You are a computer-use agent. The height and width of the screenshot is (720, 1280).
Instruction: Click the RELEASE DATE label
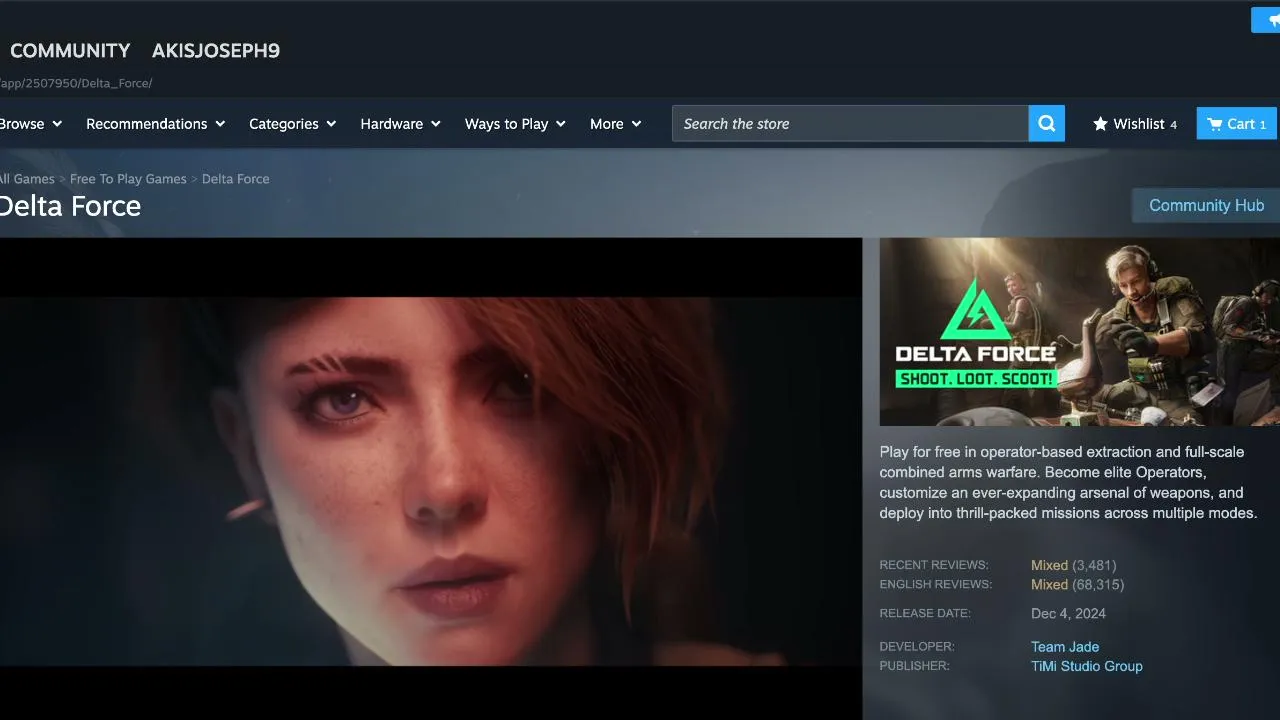tap(925, 613)
